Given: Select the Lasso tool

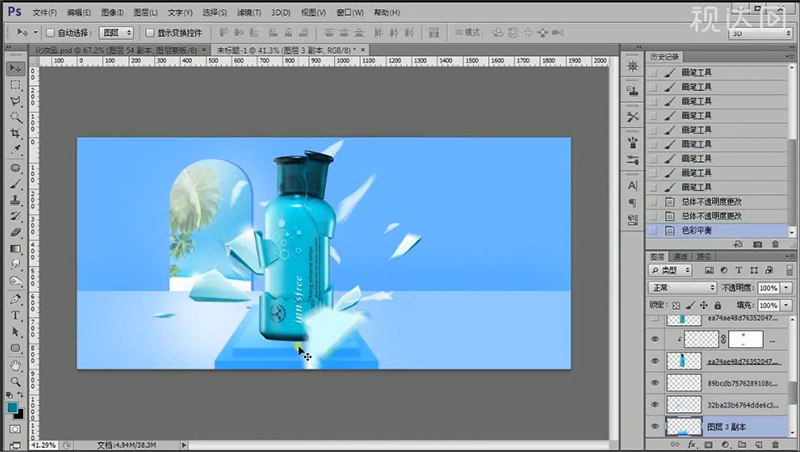Looking at the screenshot, I should 15,101.
